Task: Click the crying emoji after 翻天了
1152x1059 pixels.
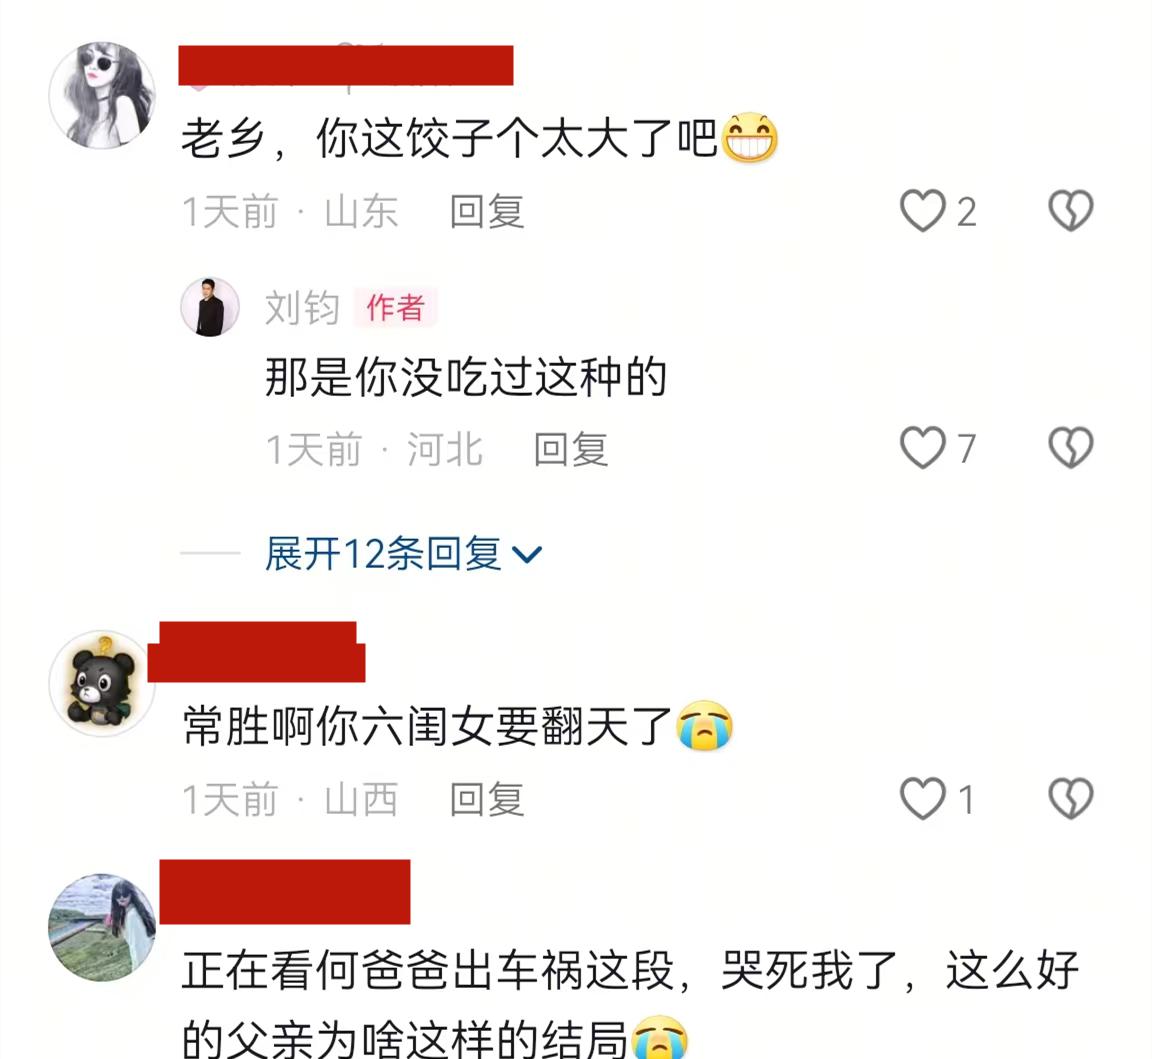Action: [705, 726]
